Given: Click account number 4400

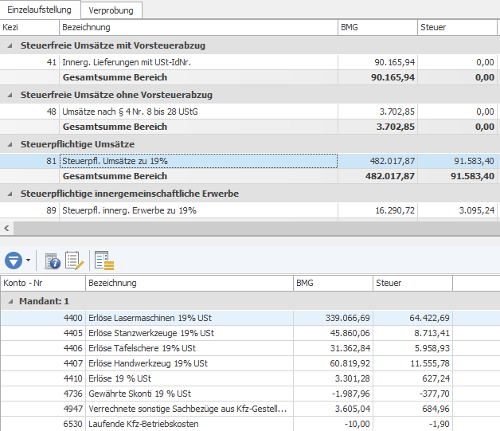Looking at the screenshot, I should (73, 318).
